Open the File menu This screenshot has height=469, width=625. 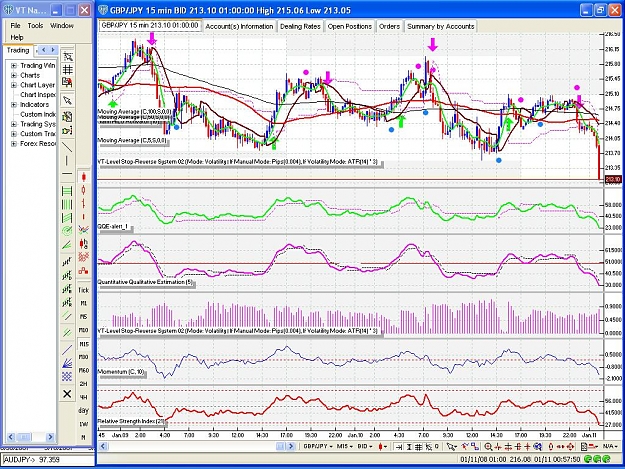[x=16, y=26]
